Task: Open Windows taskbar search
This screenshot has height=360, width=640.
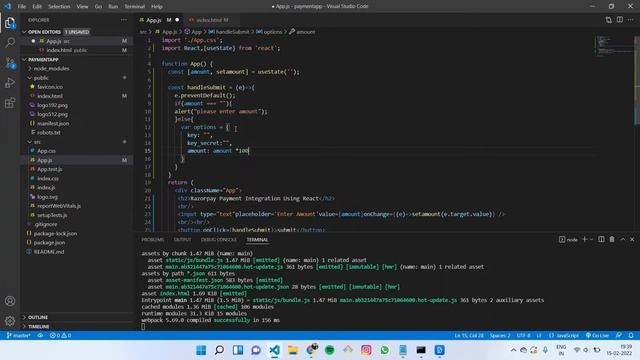Action: pyautogui.click(x=219, y=350)
